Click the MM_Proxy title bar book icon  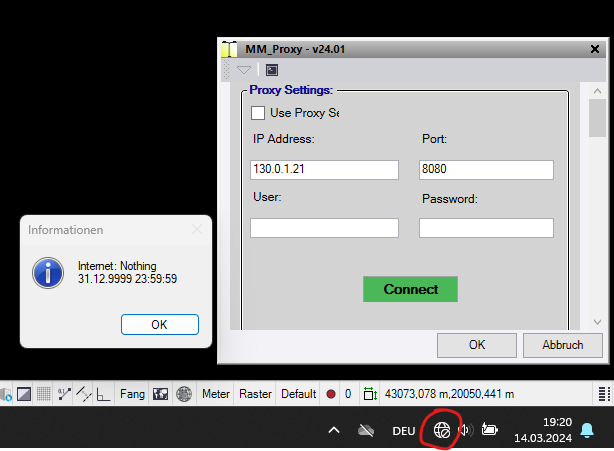point(229,49)
